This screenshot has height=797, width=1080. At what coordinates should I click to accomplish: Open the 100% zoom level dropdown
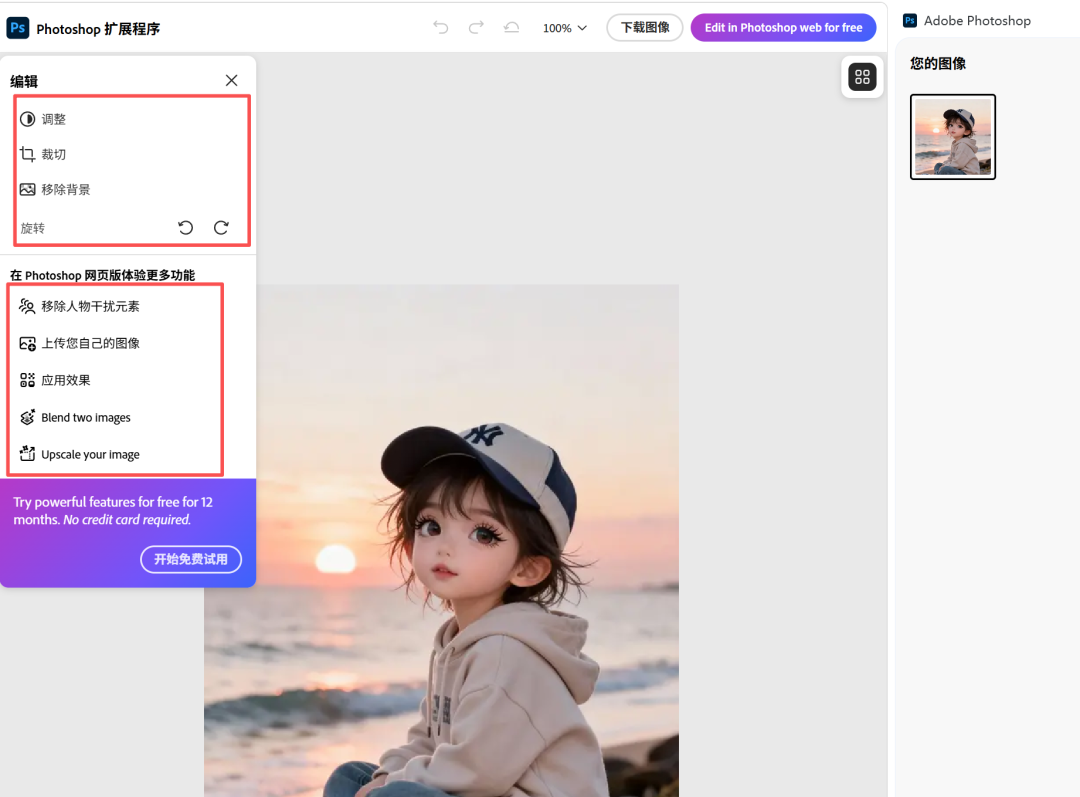(563, 28)
